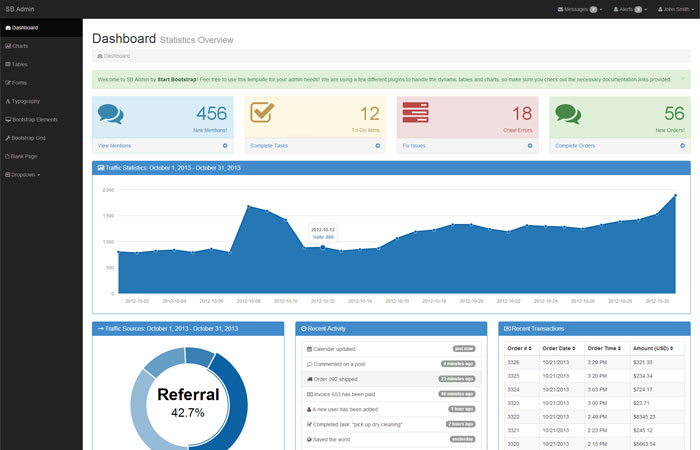The height and width of the screenshot is (450, 700).
Task: Click arrow icon beside Fix Issues
Action: (530, 146)
